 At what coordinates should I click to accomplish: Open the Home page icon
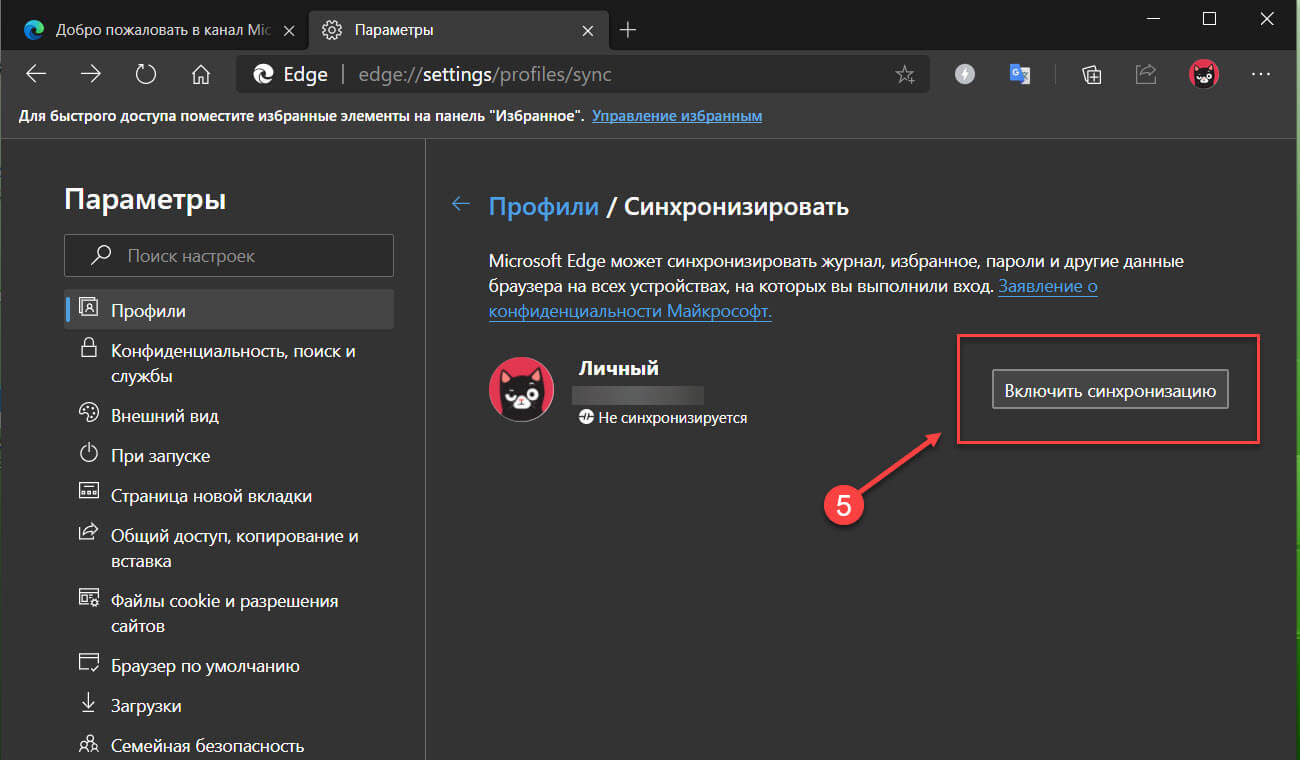[201, 74]
